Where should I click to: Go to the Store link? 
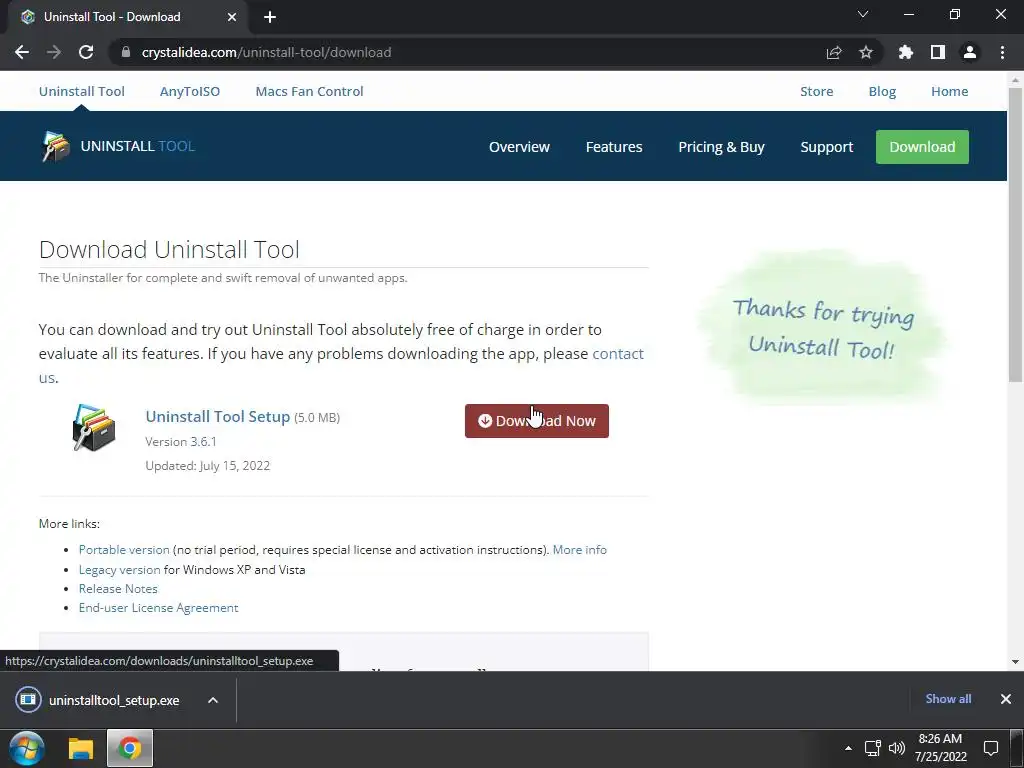[816, 91]
